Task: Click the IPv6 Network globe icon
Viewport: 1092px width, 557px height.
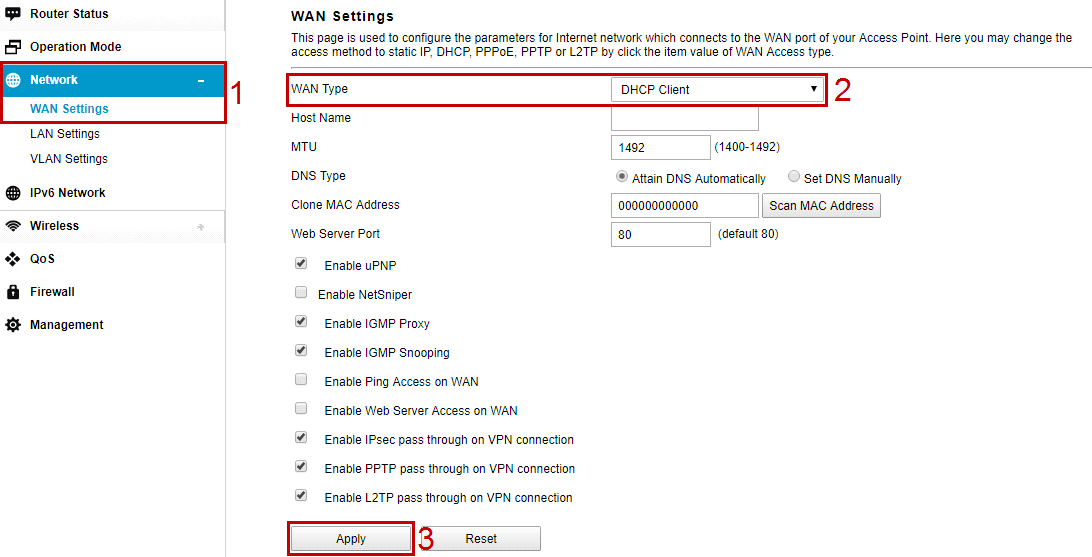Action: (x=13, y=193)
